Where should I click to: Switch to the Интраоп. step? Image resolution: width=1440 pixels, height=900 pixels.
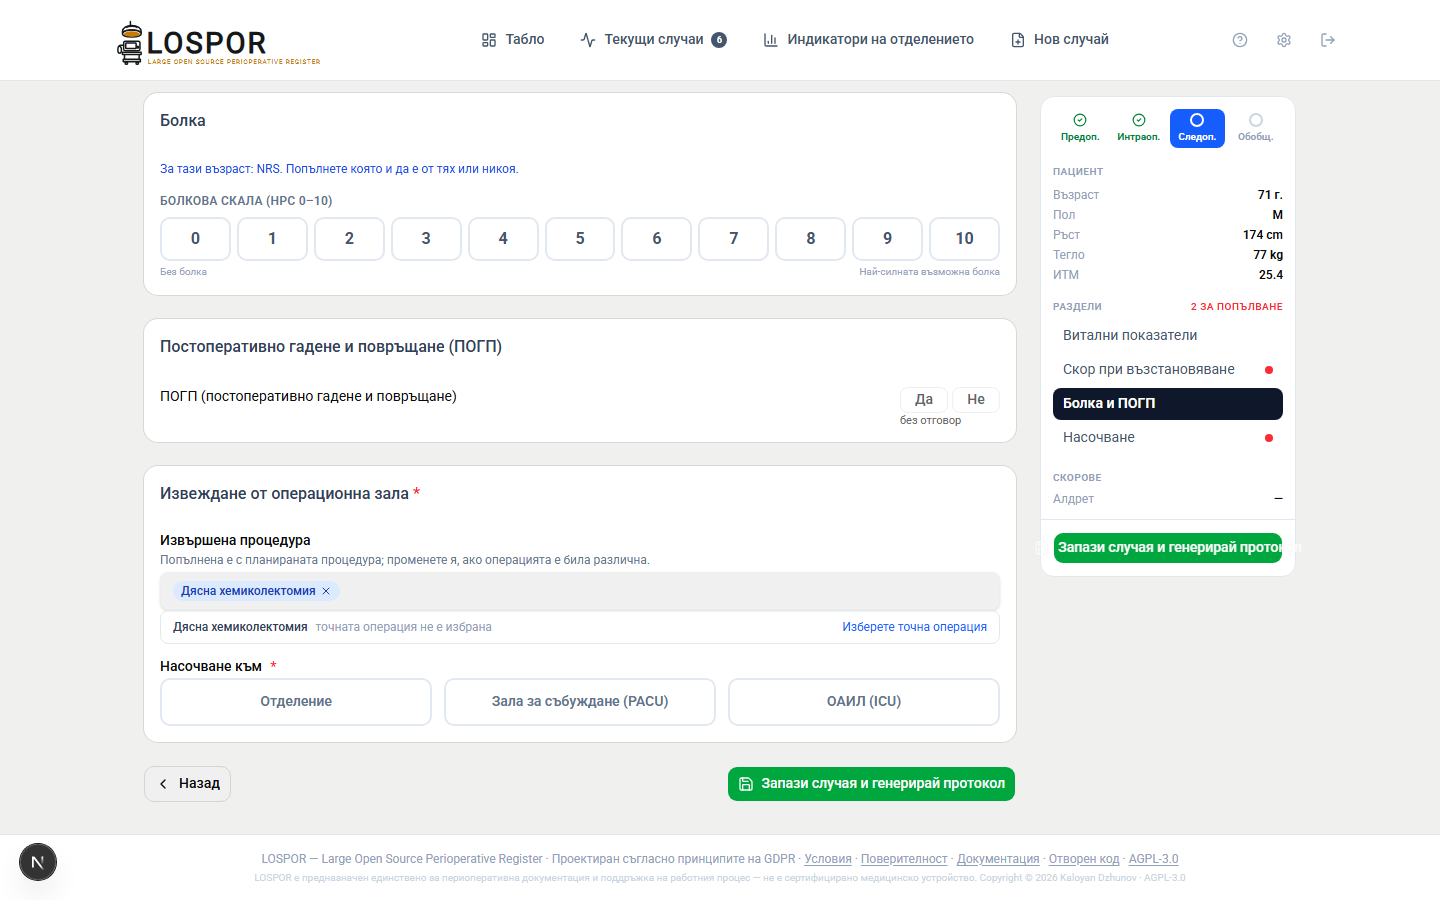click(x=1139, y=128)
